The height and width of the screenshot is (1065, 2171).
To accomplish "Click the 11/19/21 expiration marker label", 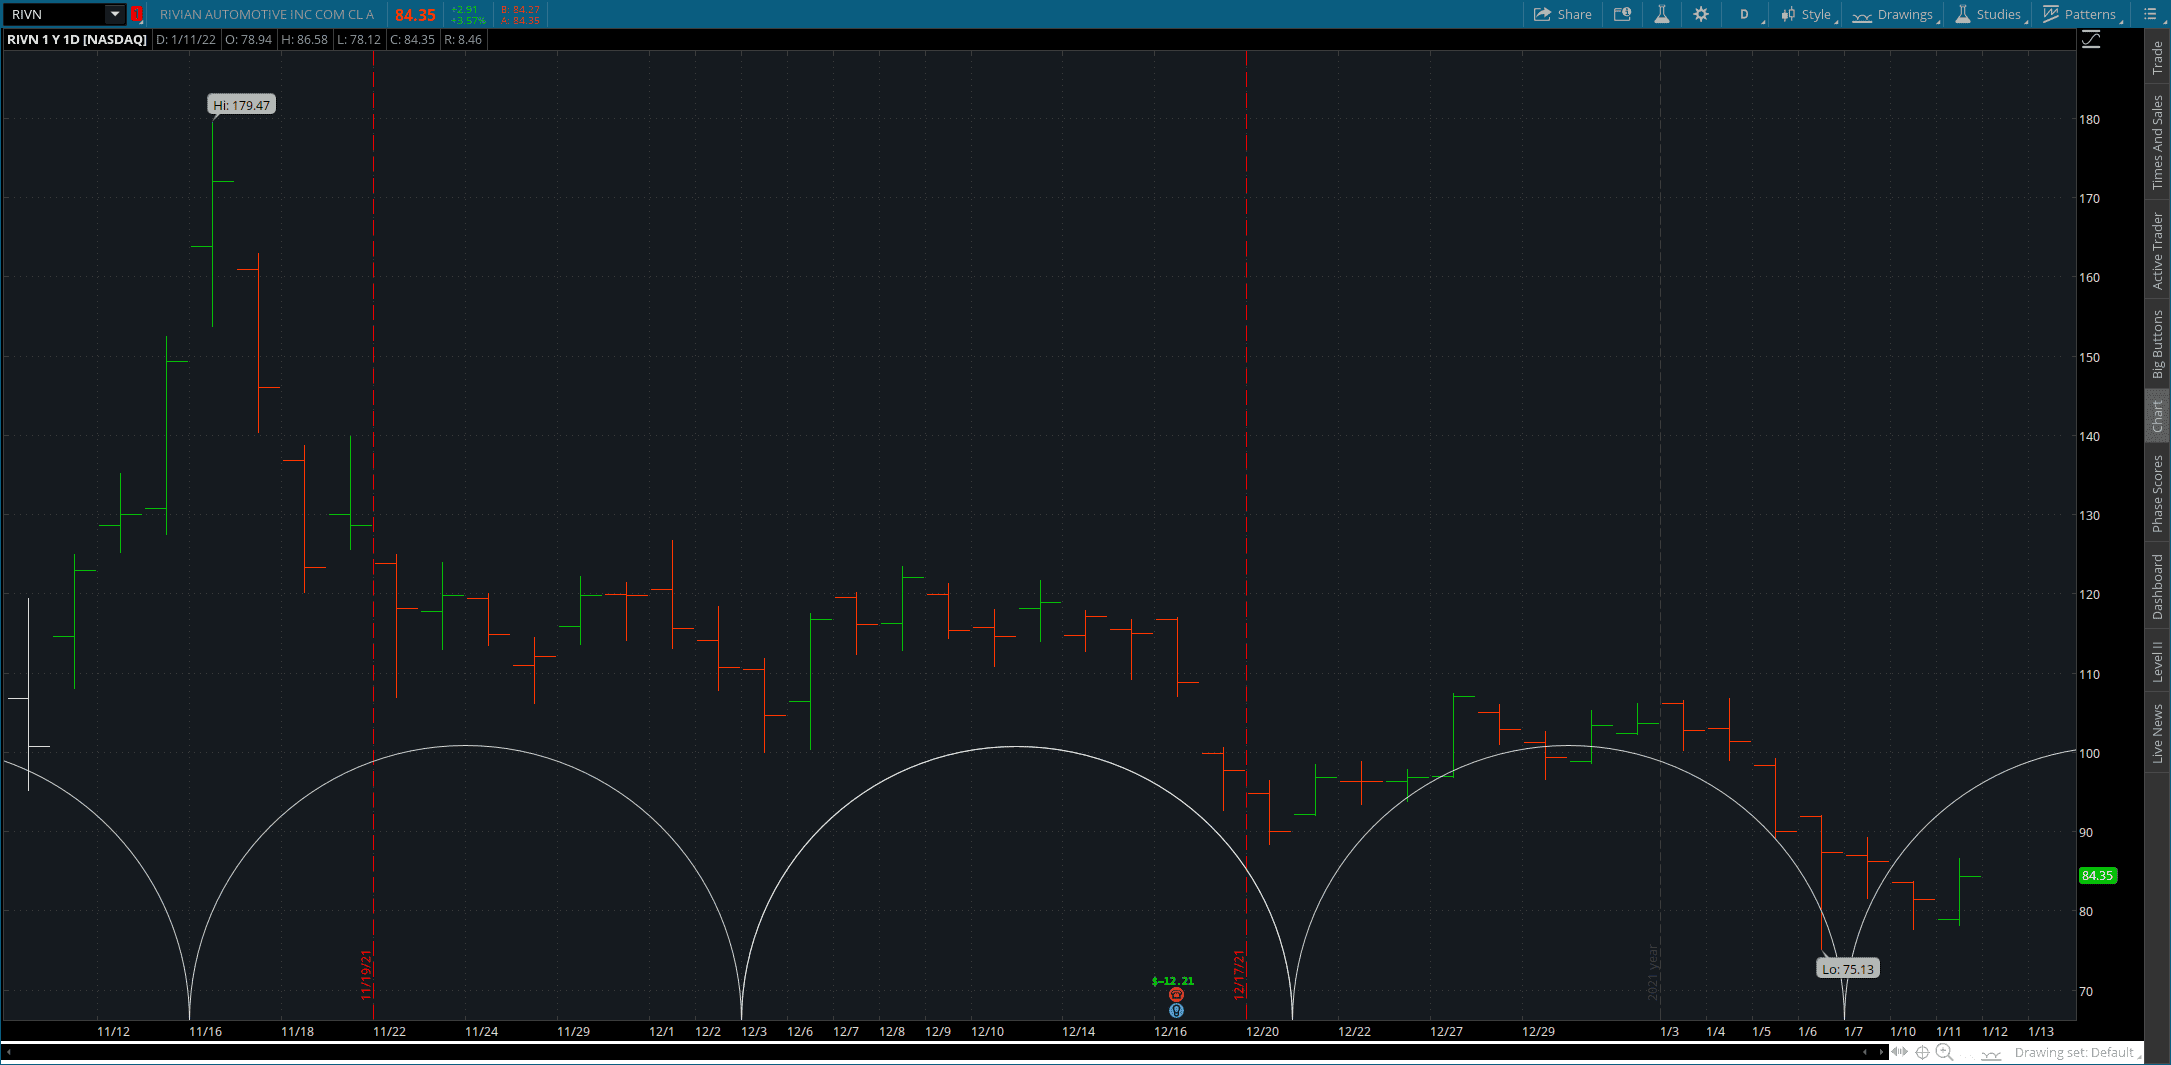I will (x=366, y=975).
